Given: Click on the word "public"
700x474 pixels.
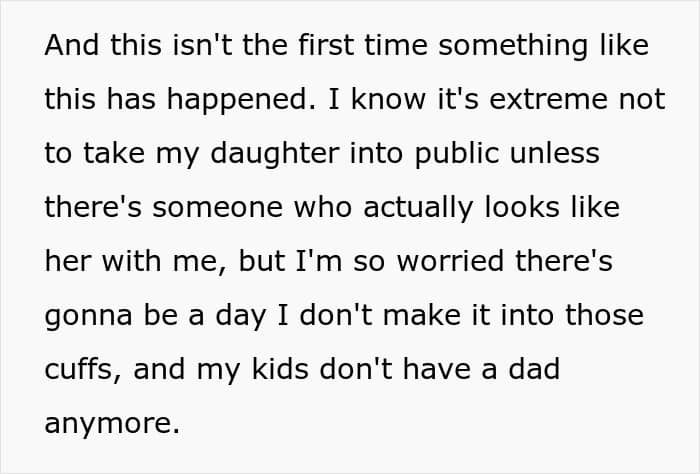Looking at the screenshot, I should (456, 154).
